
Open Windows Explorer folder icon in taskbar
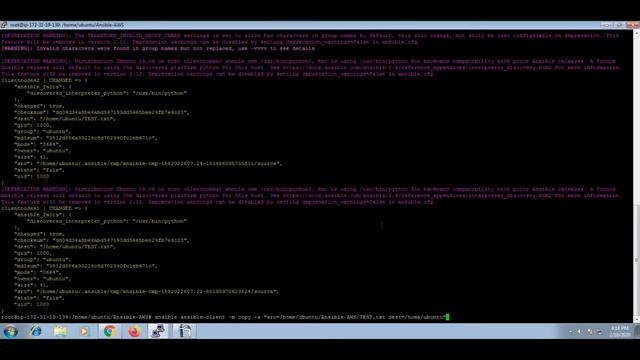pos(60,331)
